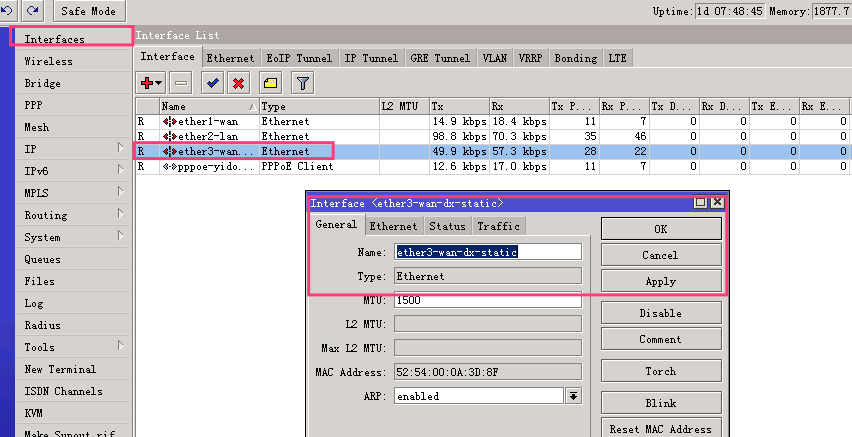
Task: Select the ether2-lan interface row
Action: click(492, 136)
